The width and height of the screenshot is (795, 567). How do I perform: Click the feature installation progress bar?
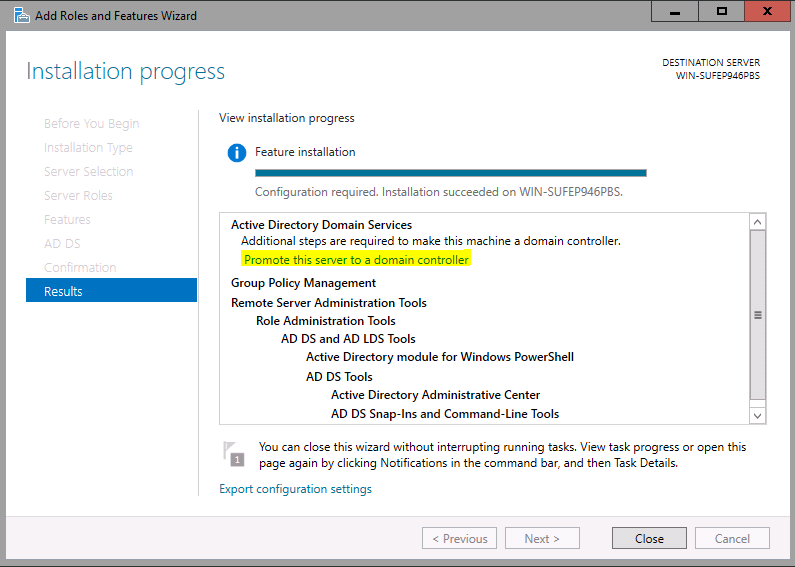click(x=451, y=173)
